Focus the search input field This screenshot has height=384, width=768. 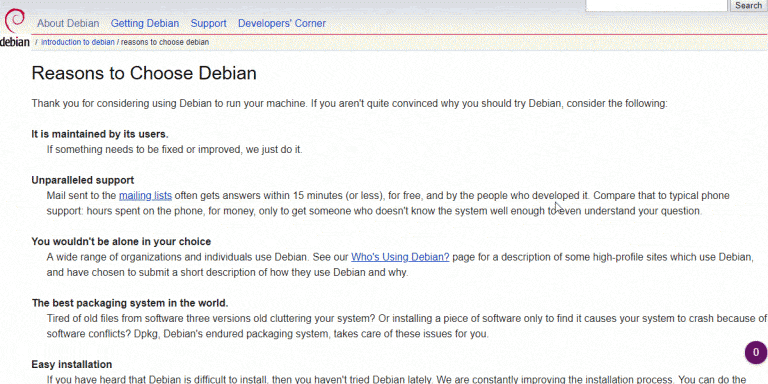[x=656, y=5]
